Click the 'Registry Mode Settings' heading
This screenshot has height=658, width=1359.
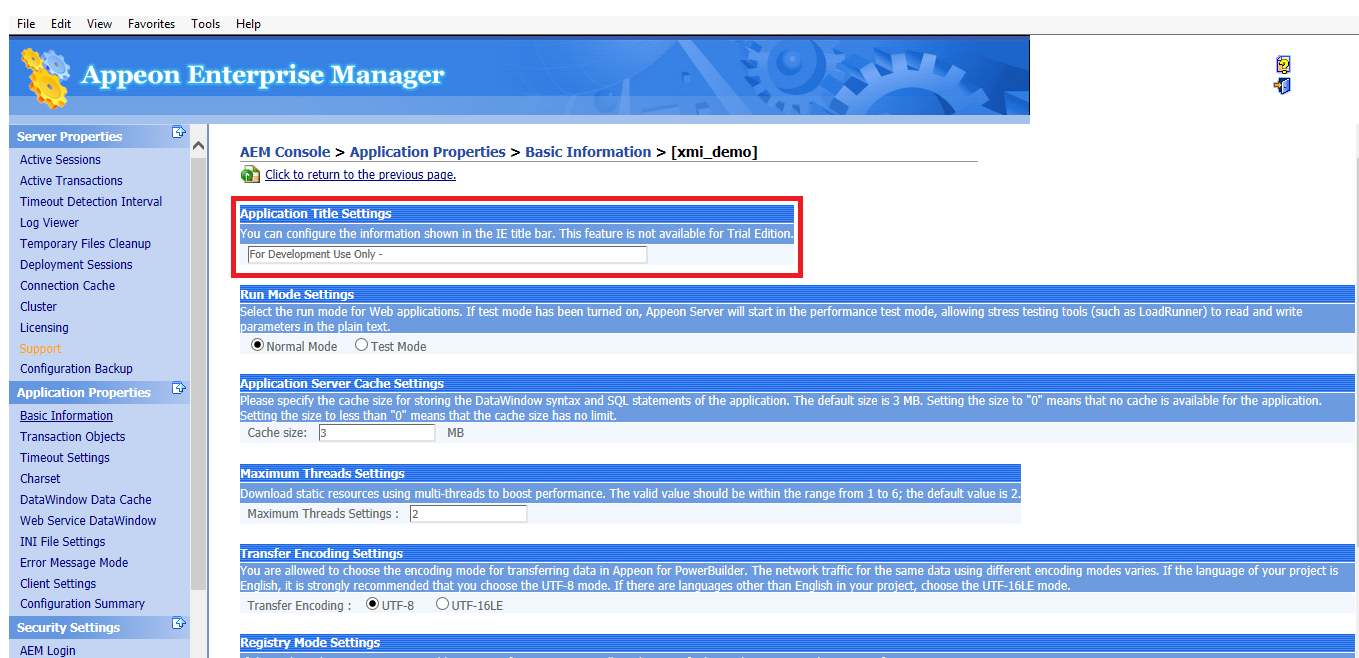click(310, 643)
